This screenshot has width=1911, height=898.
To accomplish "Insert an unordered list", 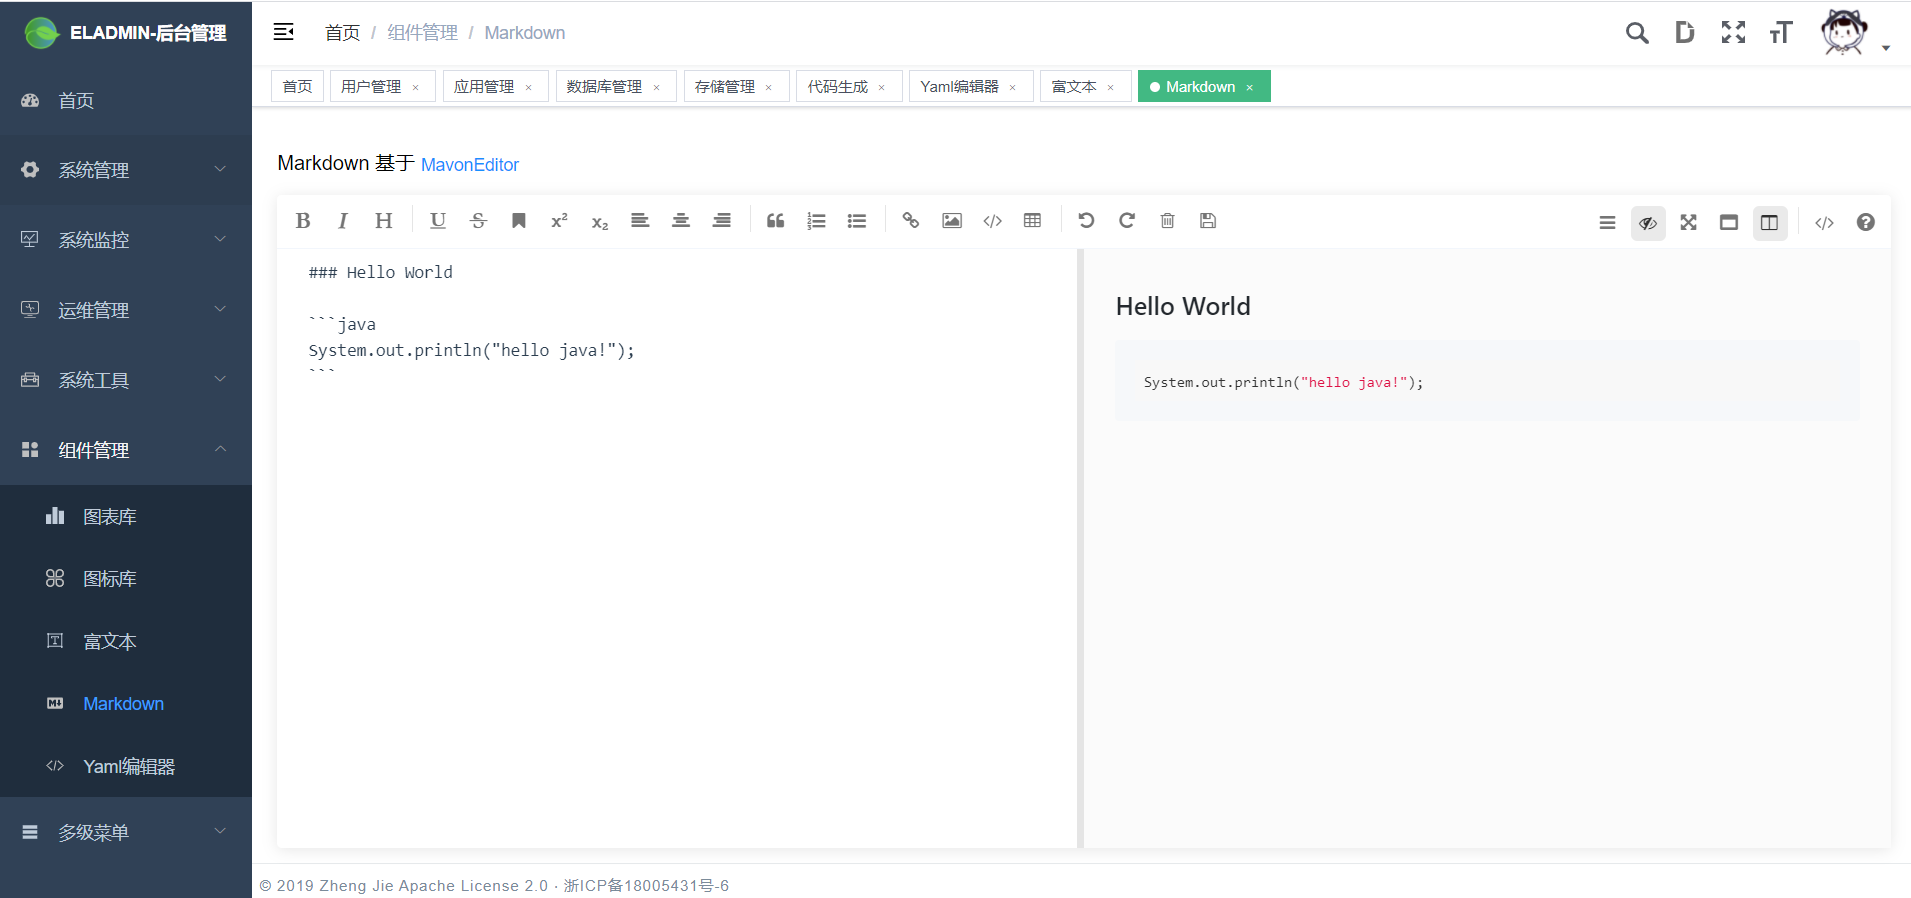I will [857, 221].
